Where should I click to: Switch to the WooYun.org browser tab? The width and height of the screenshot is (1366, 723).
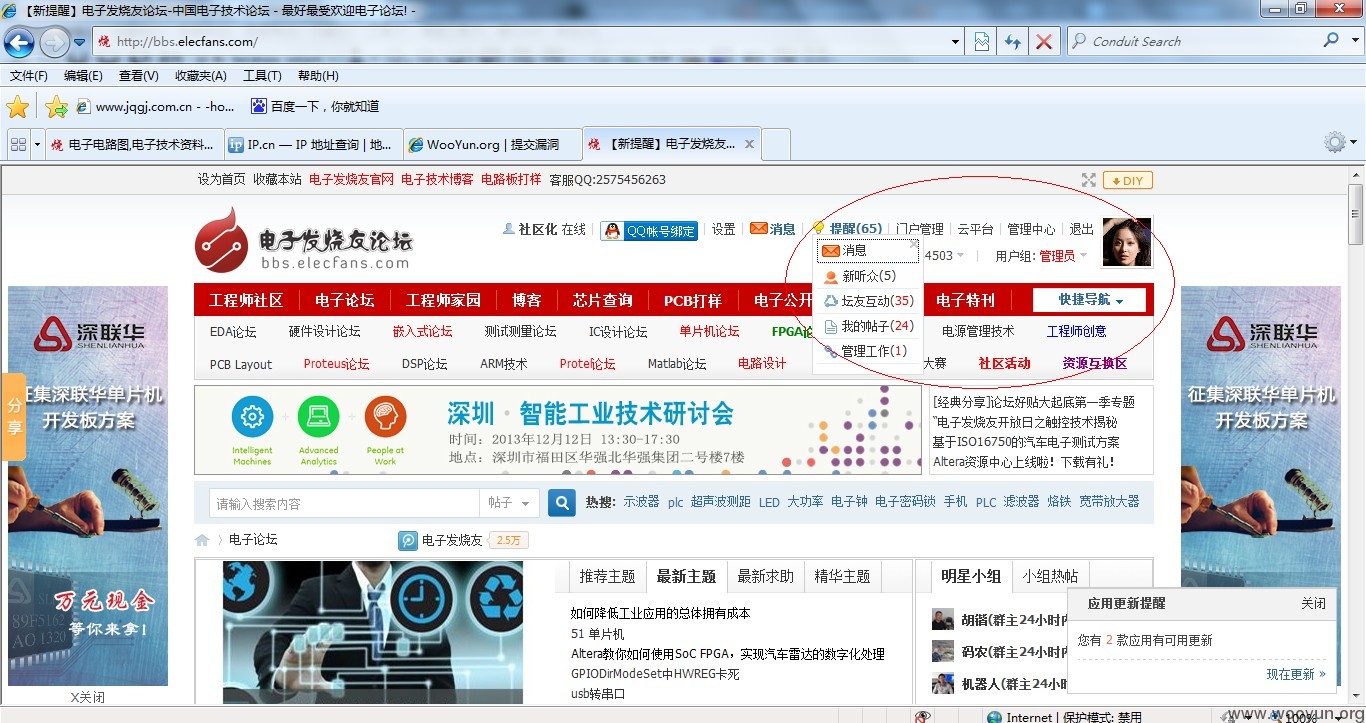point(492,144)
